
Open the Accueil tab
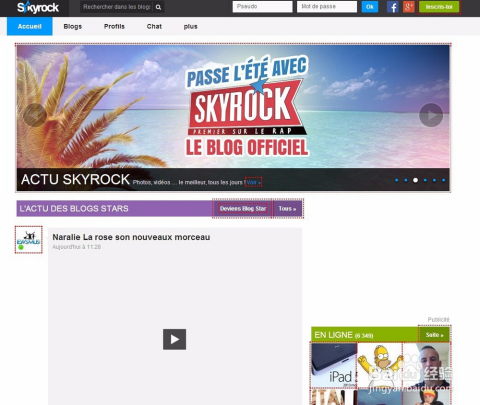click(x=30, y=26)
